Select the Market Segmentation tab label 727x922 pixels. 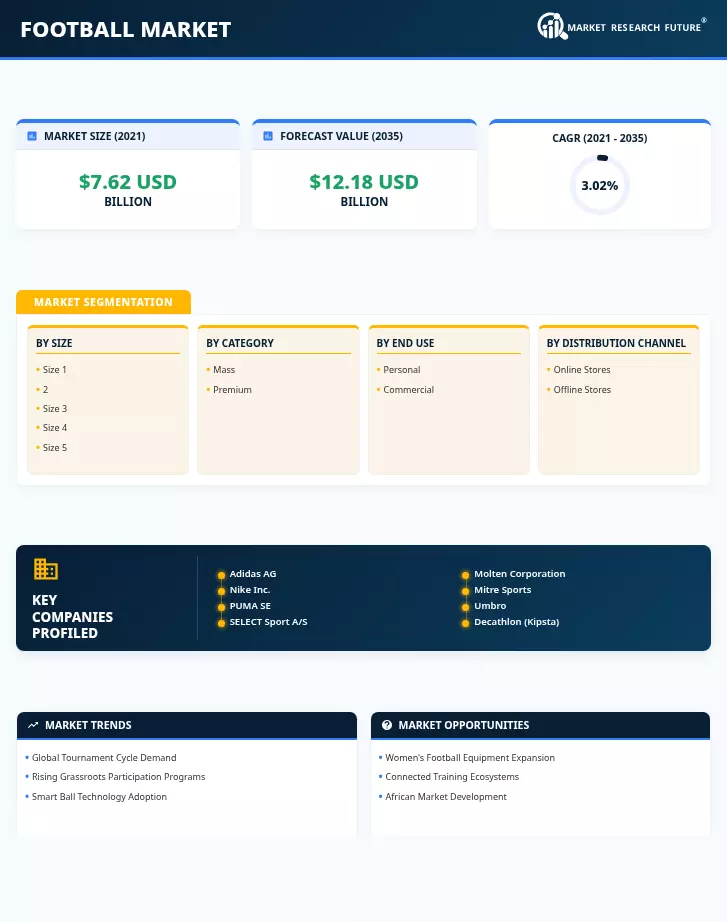pyautogui.click(x=104, y=302)
